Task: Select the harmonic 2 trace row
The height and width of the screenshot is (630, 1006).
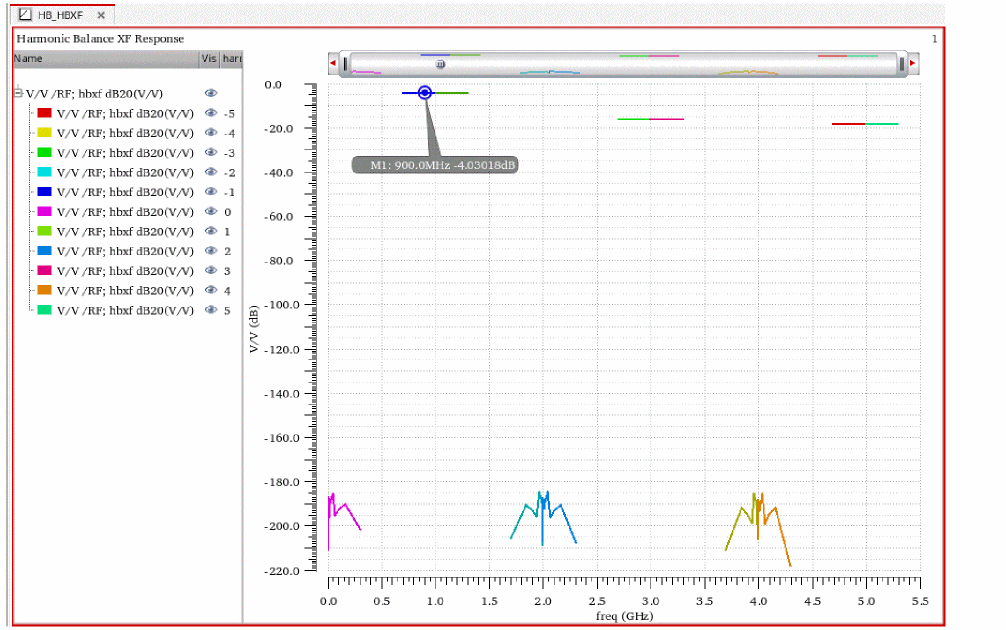Action: pos(125,251)
